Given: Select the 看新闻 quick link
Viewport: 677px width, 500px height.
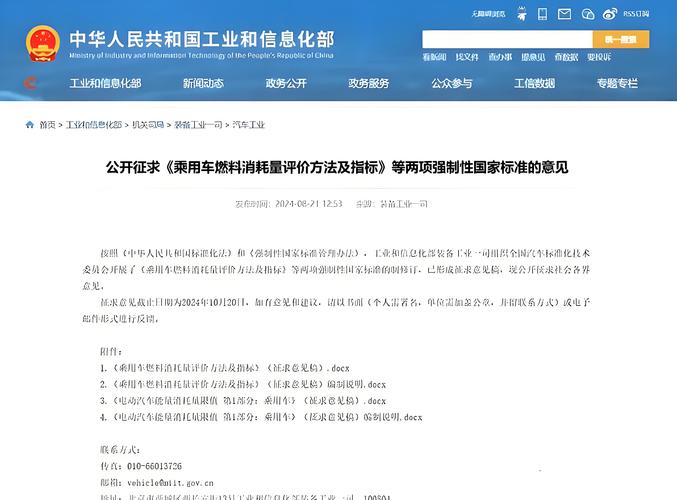Looking at the screenshot, I should point(434,57).
